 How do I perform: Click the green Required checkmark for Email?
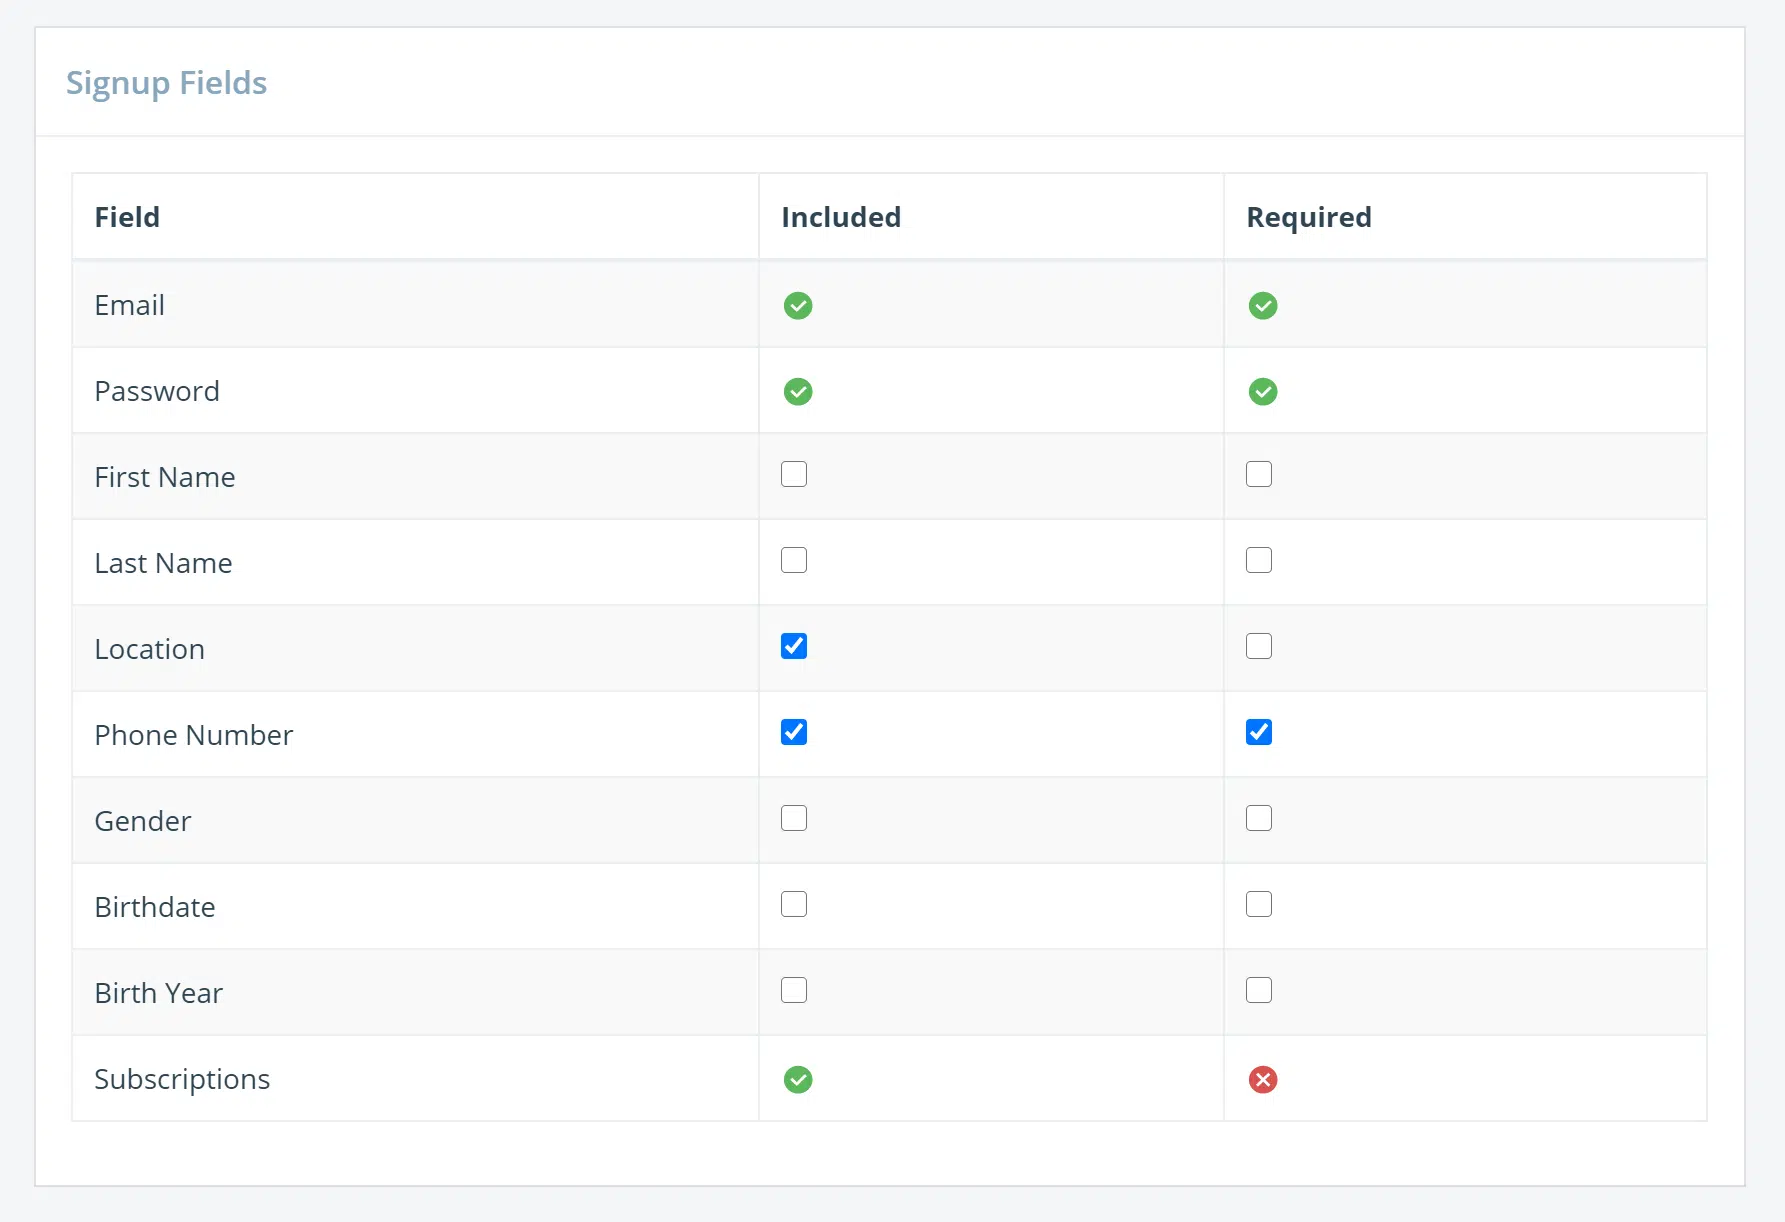(1263, 306)
